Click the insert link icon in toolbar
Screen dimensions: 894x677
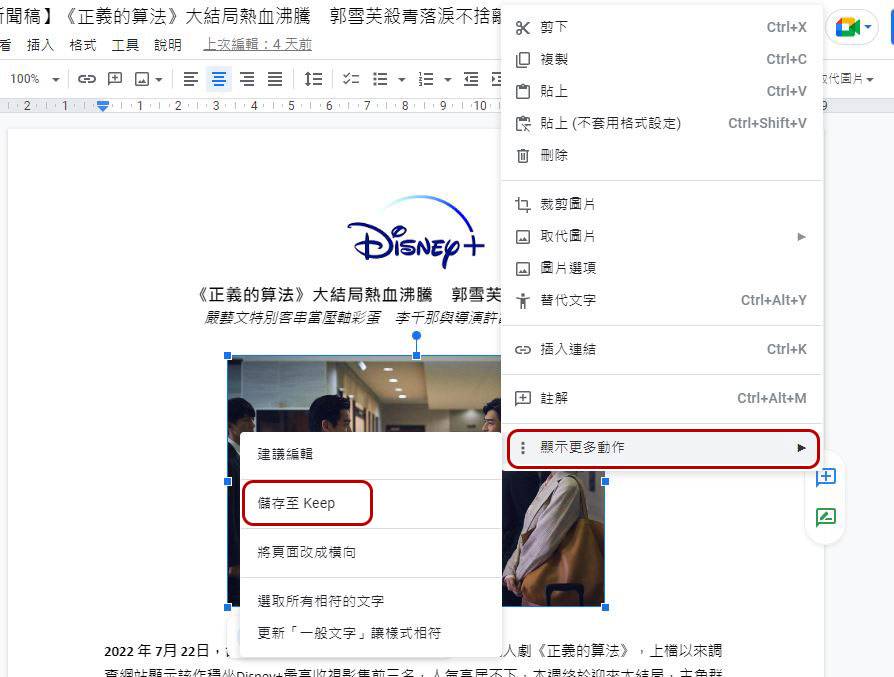pos(87,79)
